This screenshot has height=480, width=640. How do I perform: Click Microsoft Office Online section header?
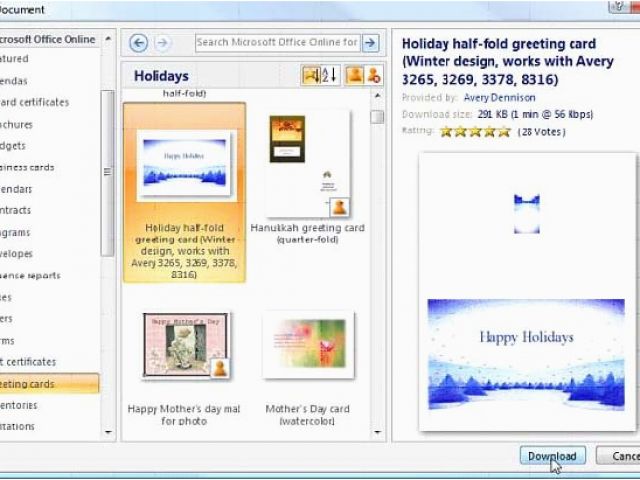(47, 40)
